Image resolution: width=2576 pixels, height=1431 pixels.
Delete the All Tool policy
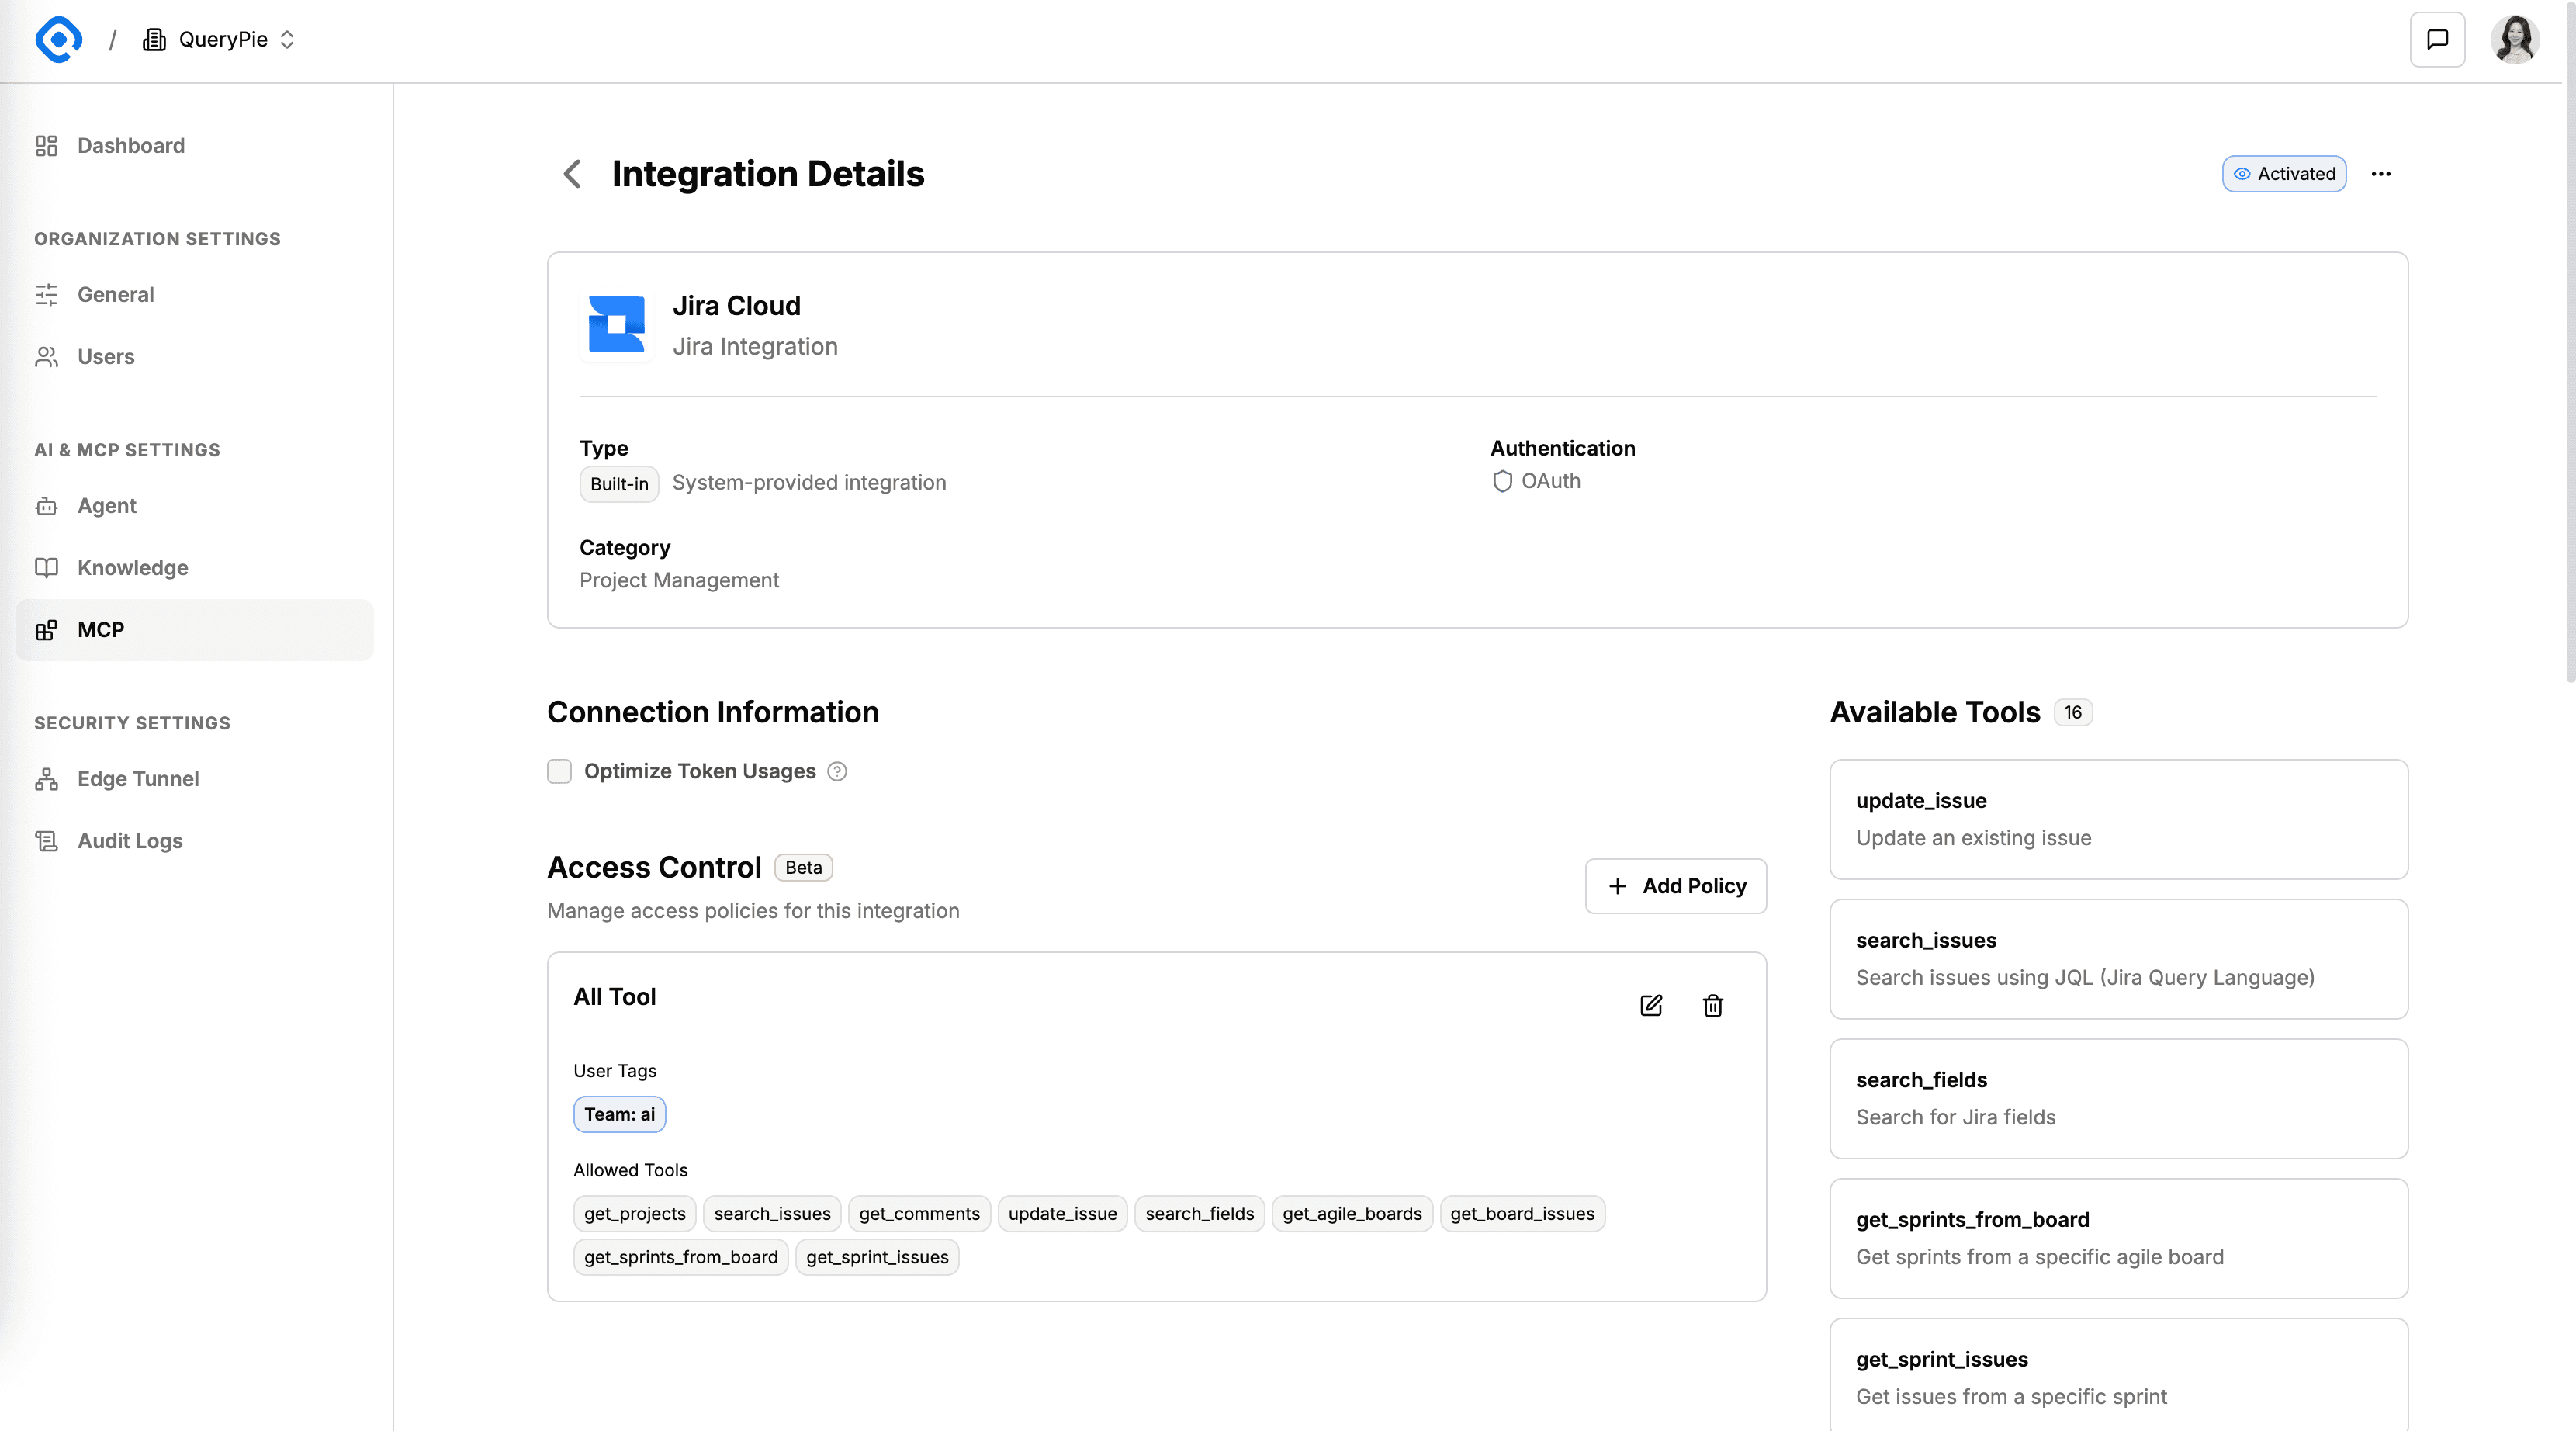(x=1713, y=1005)
